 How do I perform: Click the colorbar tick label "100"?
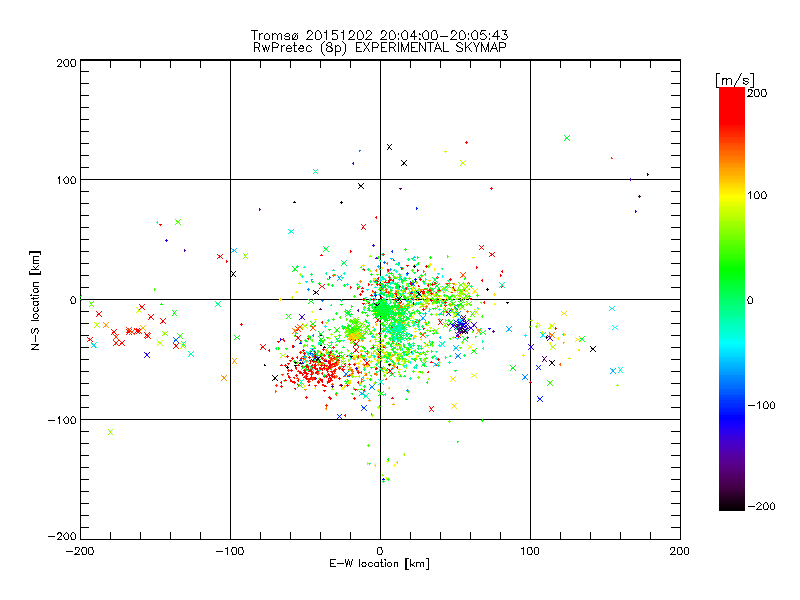(757, 195)
